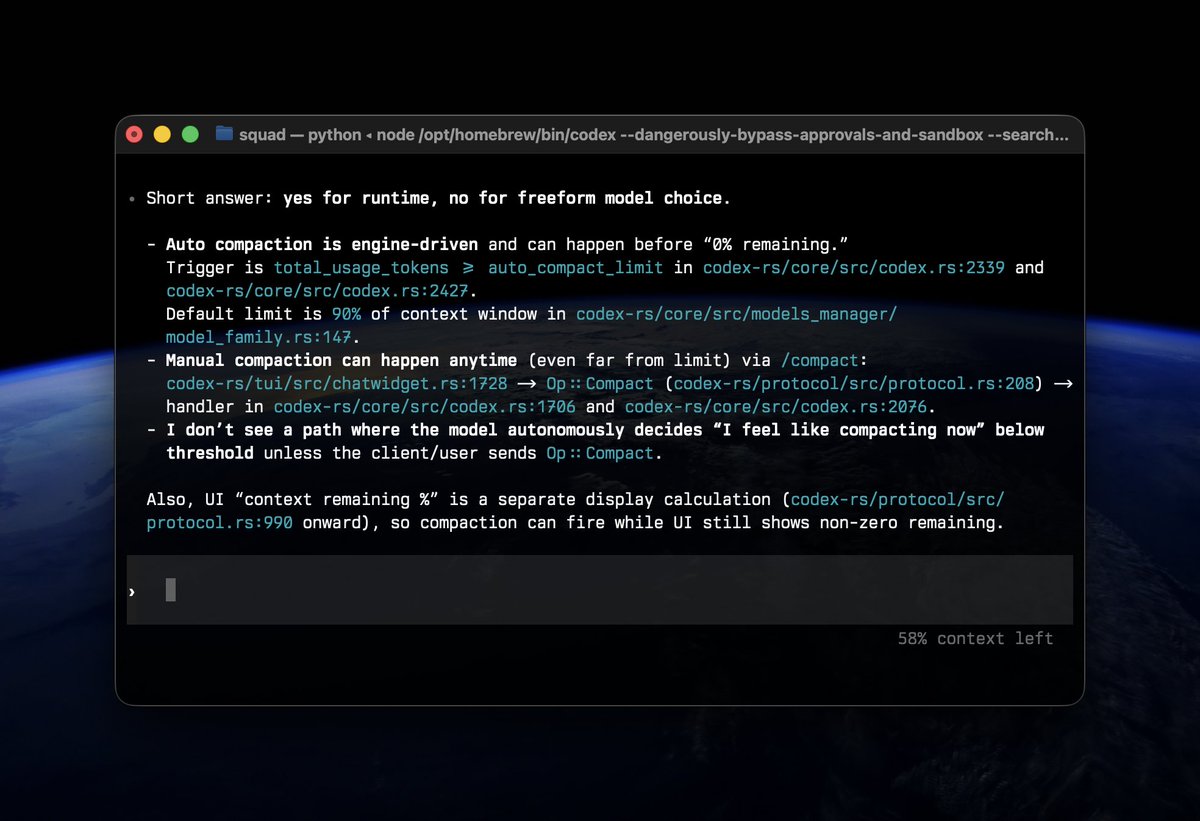This screenshot has height=821, width=1200.
Task: Click the gray bullet before 'Short answer'
Action: [132, 199]
